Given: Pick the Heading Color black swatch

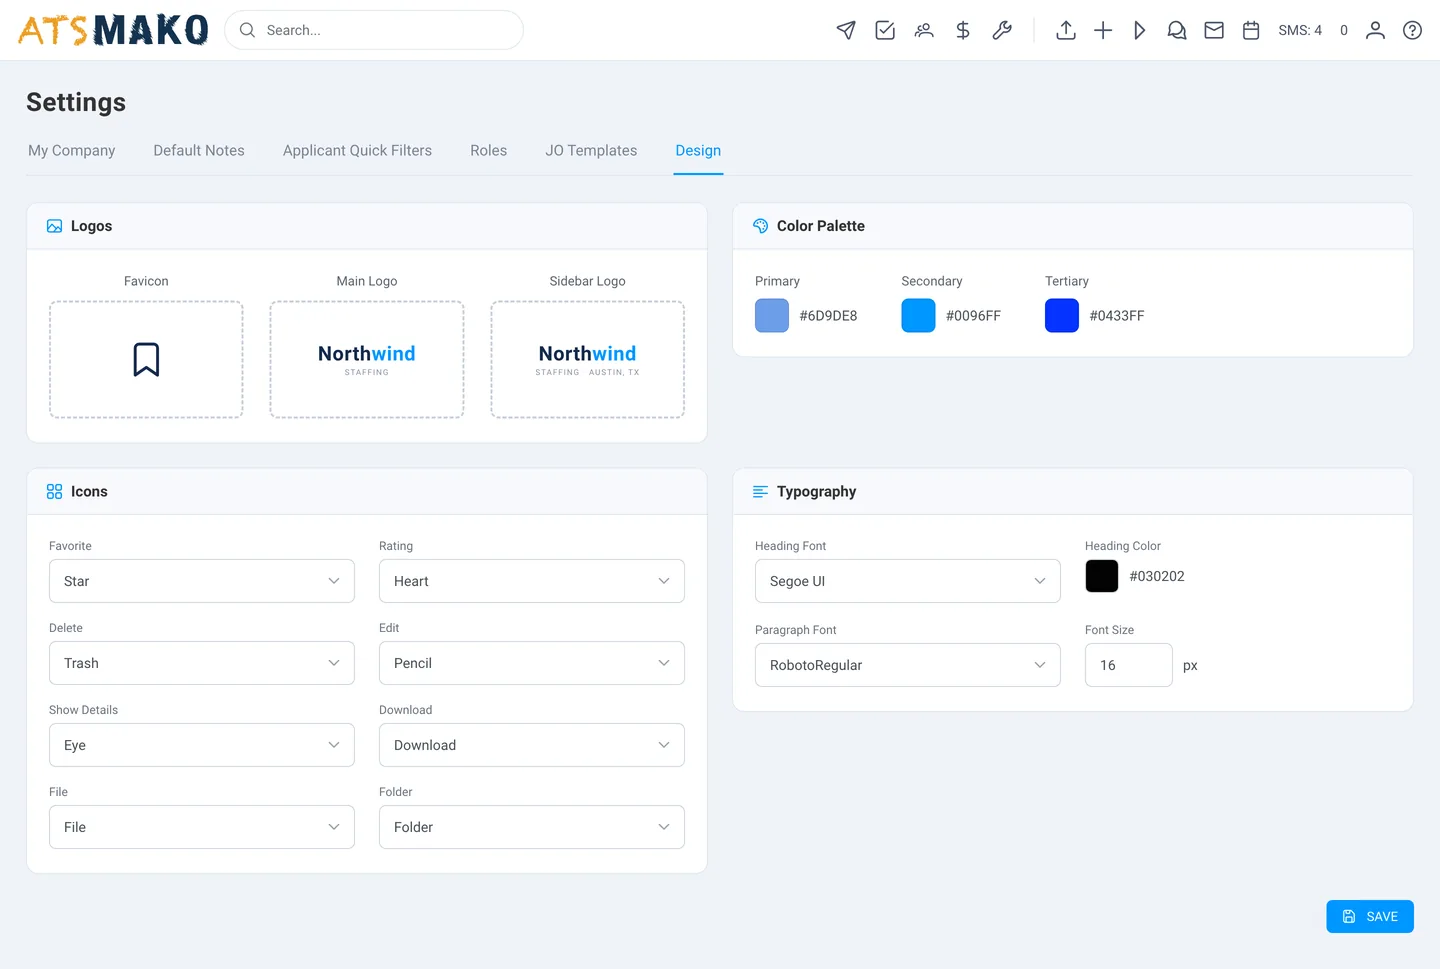Looking at the screenshot, I should (x=1102, y=576).
